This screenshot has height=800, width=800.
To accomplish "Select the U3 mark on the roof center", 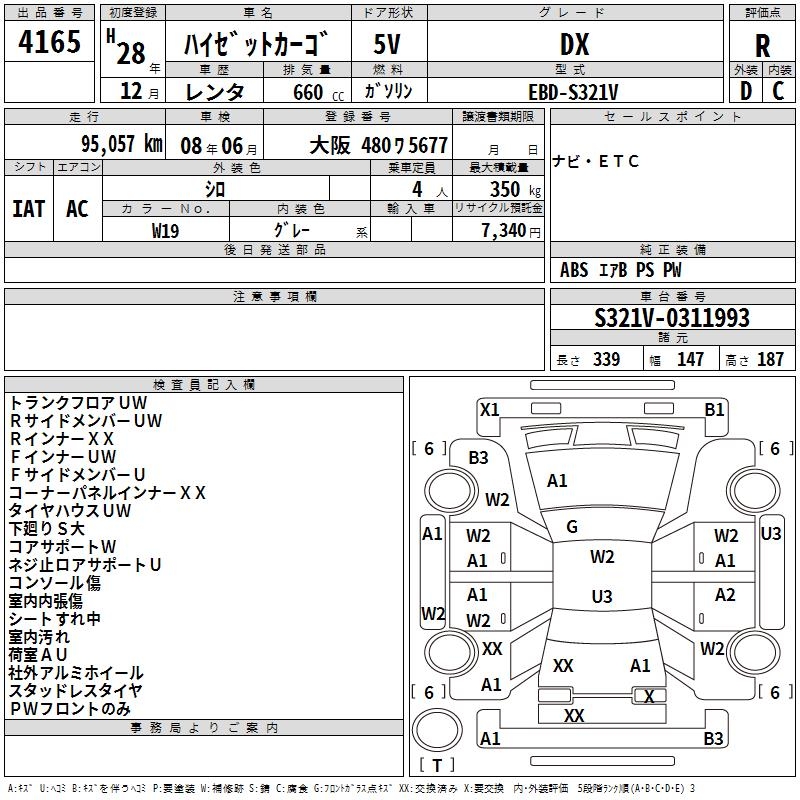I will point(601,597).
